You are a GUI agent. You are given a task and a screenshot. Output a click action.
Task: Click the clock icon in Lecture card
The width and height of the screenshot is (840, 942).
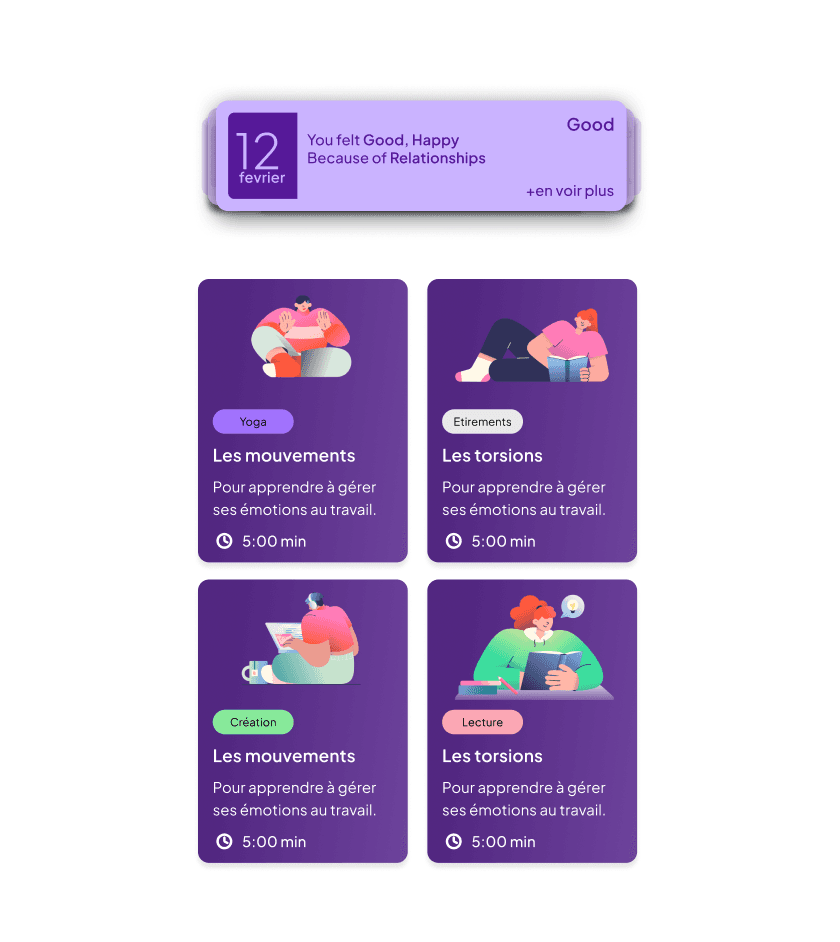[454, 842]
